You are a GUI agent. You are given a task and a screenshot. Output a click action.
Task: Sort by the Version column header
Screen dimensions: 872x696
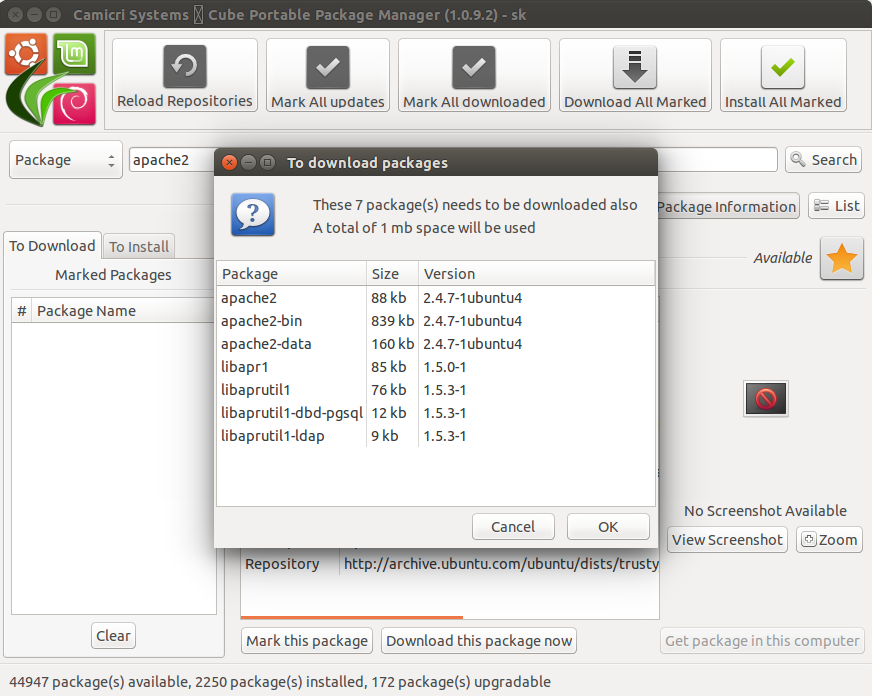click(537, 274)
